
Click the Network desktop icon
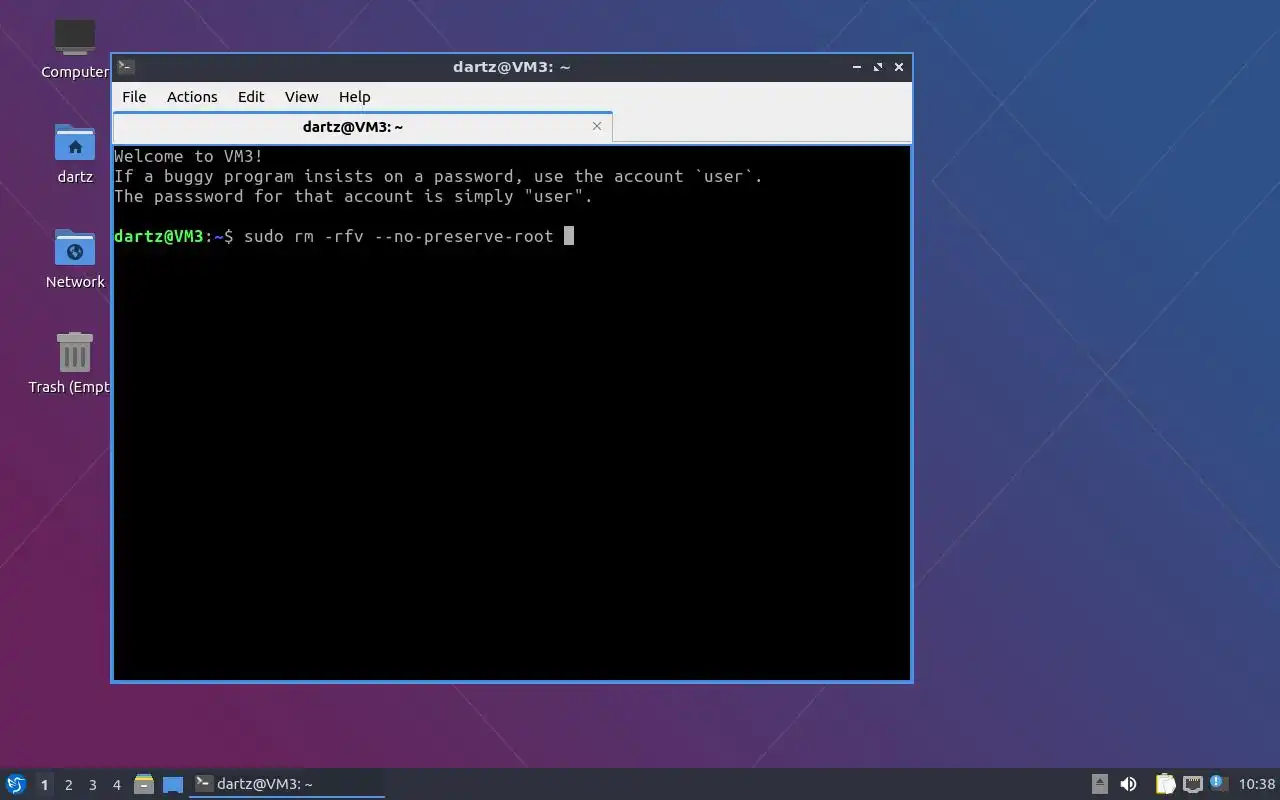click(x=75, y=259)
